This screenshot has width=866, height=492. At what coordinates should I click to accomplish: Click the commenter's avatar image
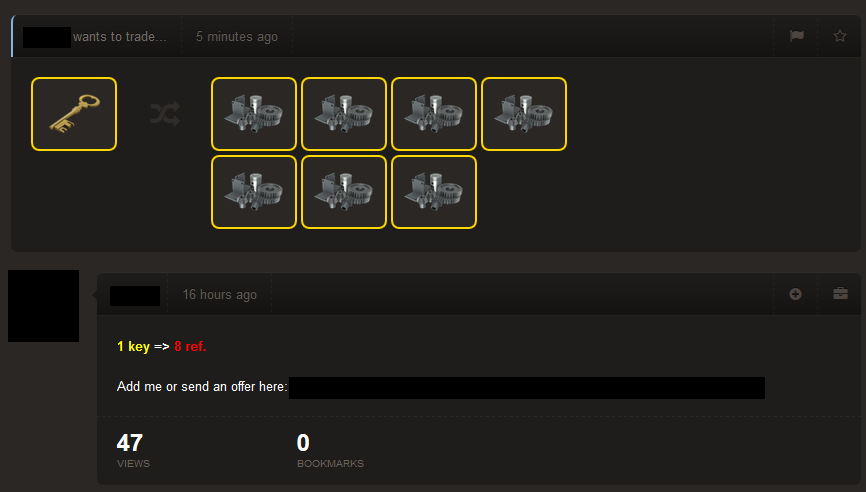point(44,306)
